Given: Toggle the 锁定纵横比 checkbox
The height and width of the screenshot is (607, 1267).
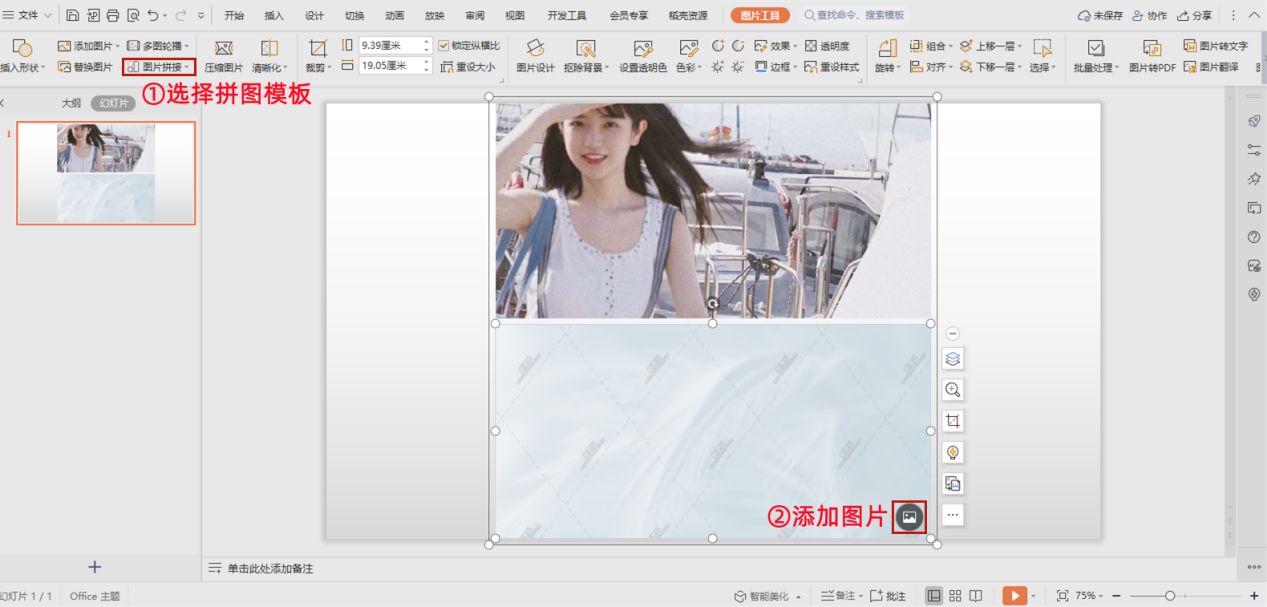Looking at the screenshot, I should tap(444, 46).
